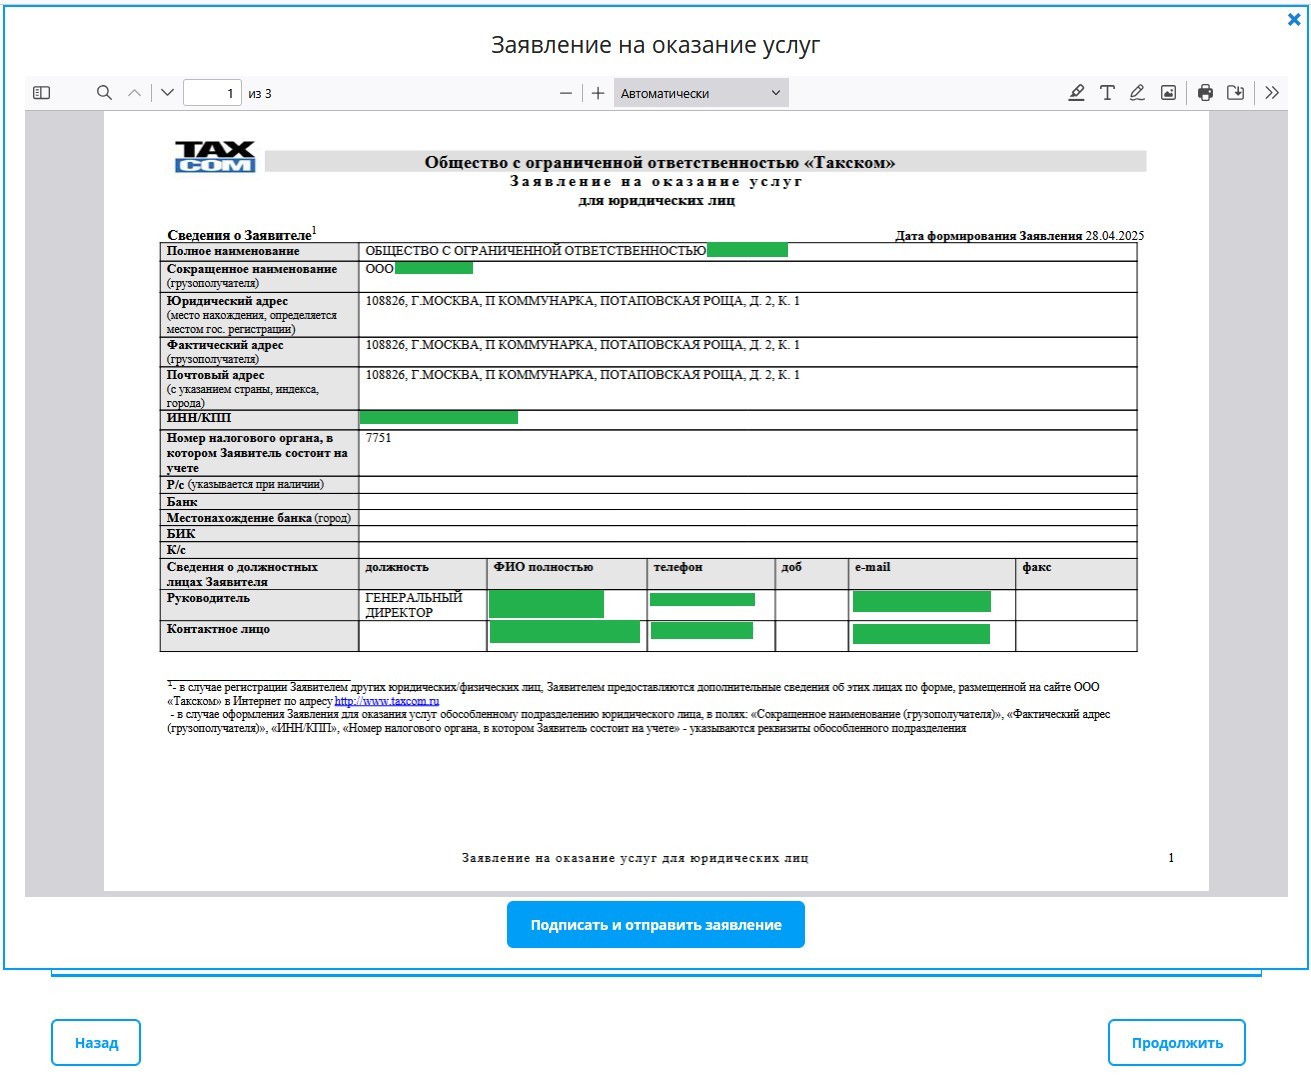Viewport: 1311px width, 1081px height.
Task: Select the add text tool
Action: 1107,93
